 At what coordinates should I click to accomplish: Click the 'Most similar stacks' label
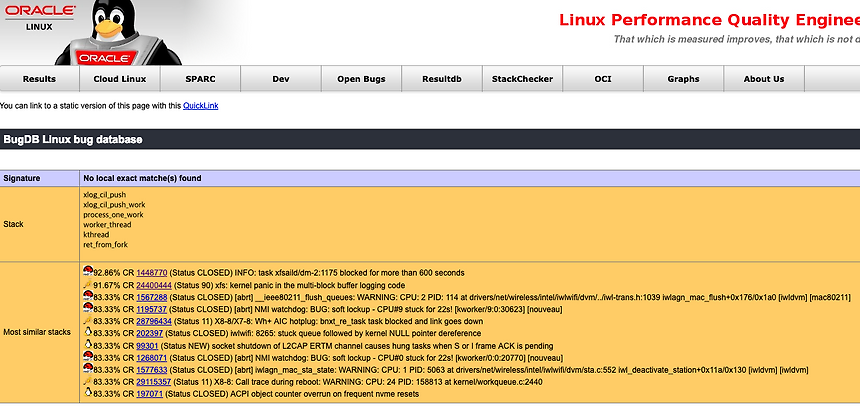[x=37, y=332]
